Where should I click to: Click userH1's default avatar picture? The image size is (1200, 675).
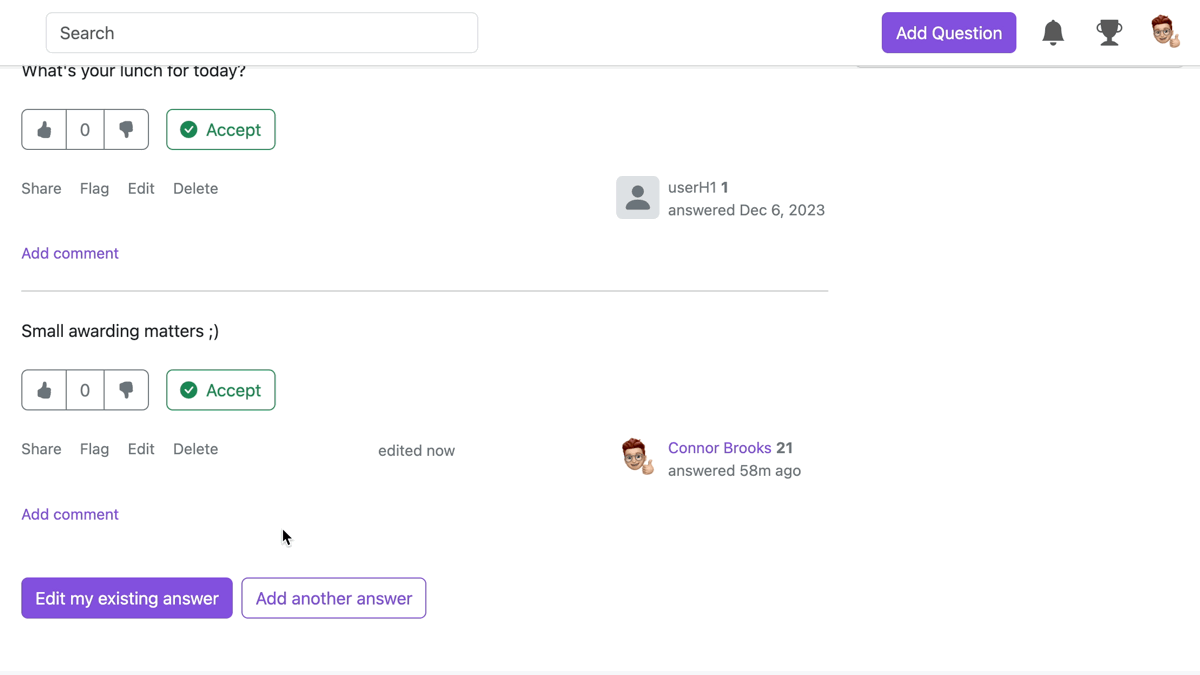(637, 198)
